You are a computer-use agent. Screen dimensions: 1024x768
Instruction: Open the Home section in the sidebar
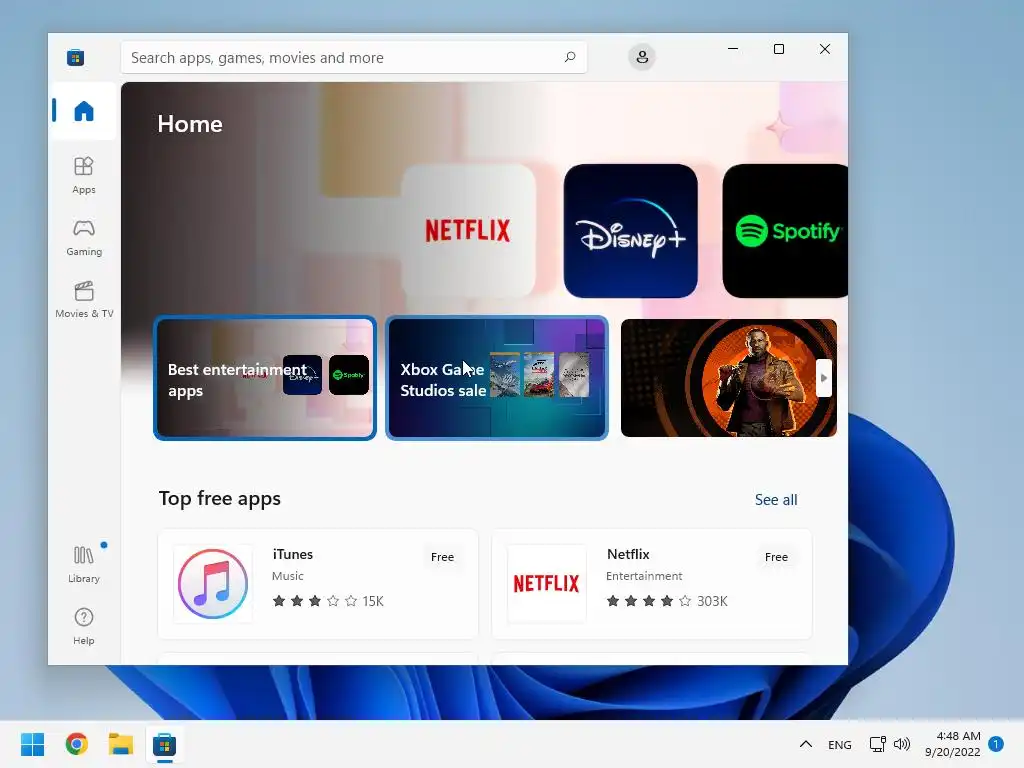point(84,111)
